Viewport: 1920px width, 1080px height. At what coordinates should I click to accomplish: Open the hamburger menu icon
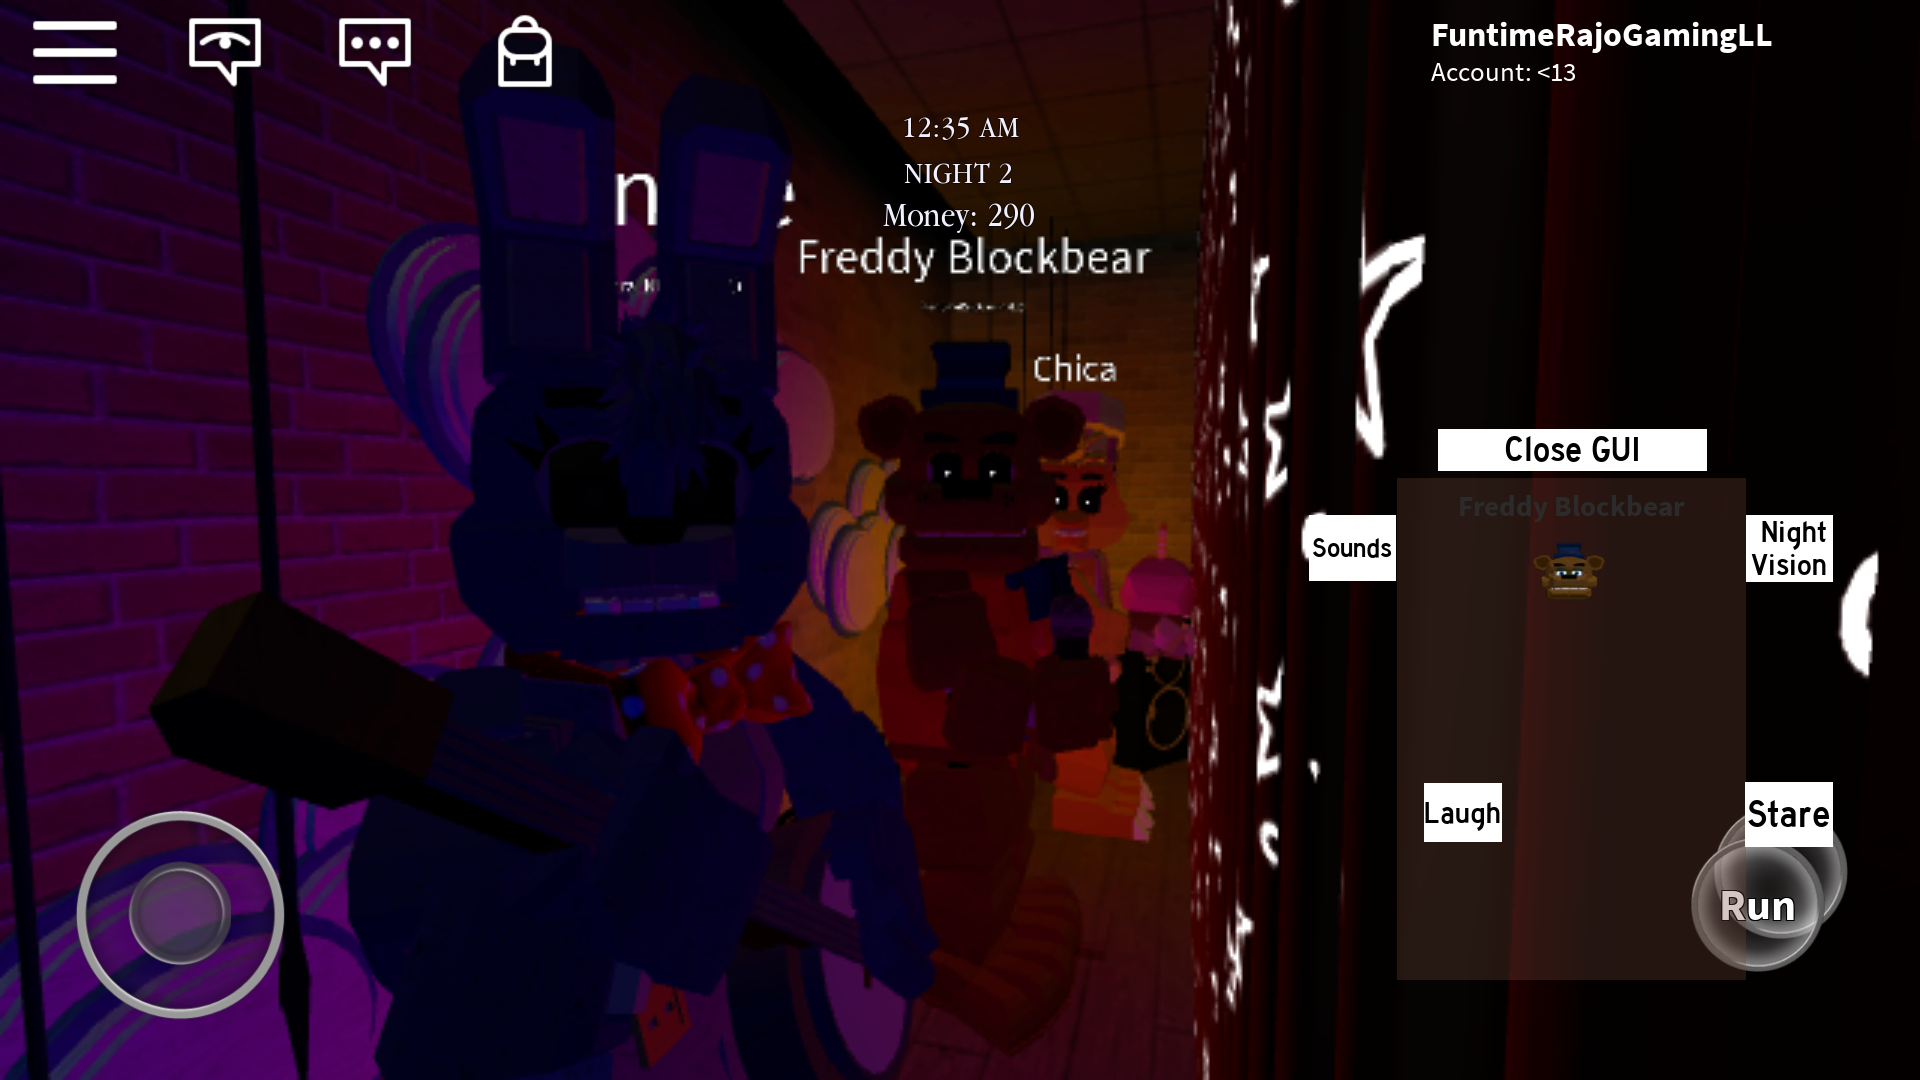click(x=74, y=50)
